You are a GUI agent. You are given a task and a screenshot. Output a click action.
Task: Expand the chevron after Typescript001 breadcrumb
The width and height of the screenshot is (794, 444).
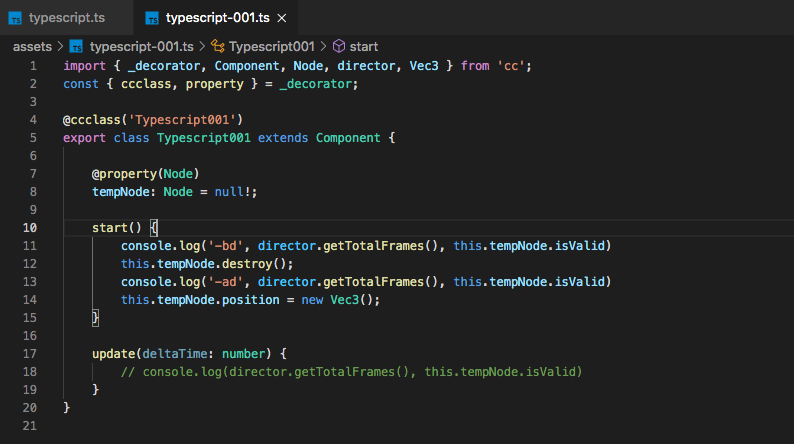click(x=323, y=46)
